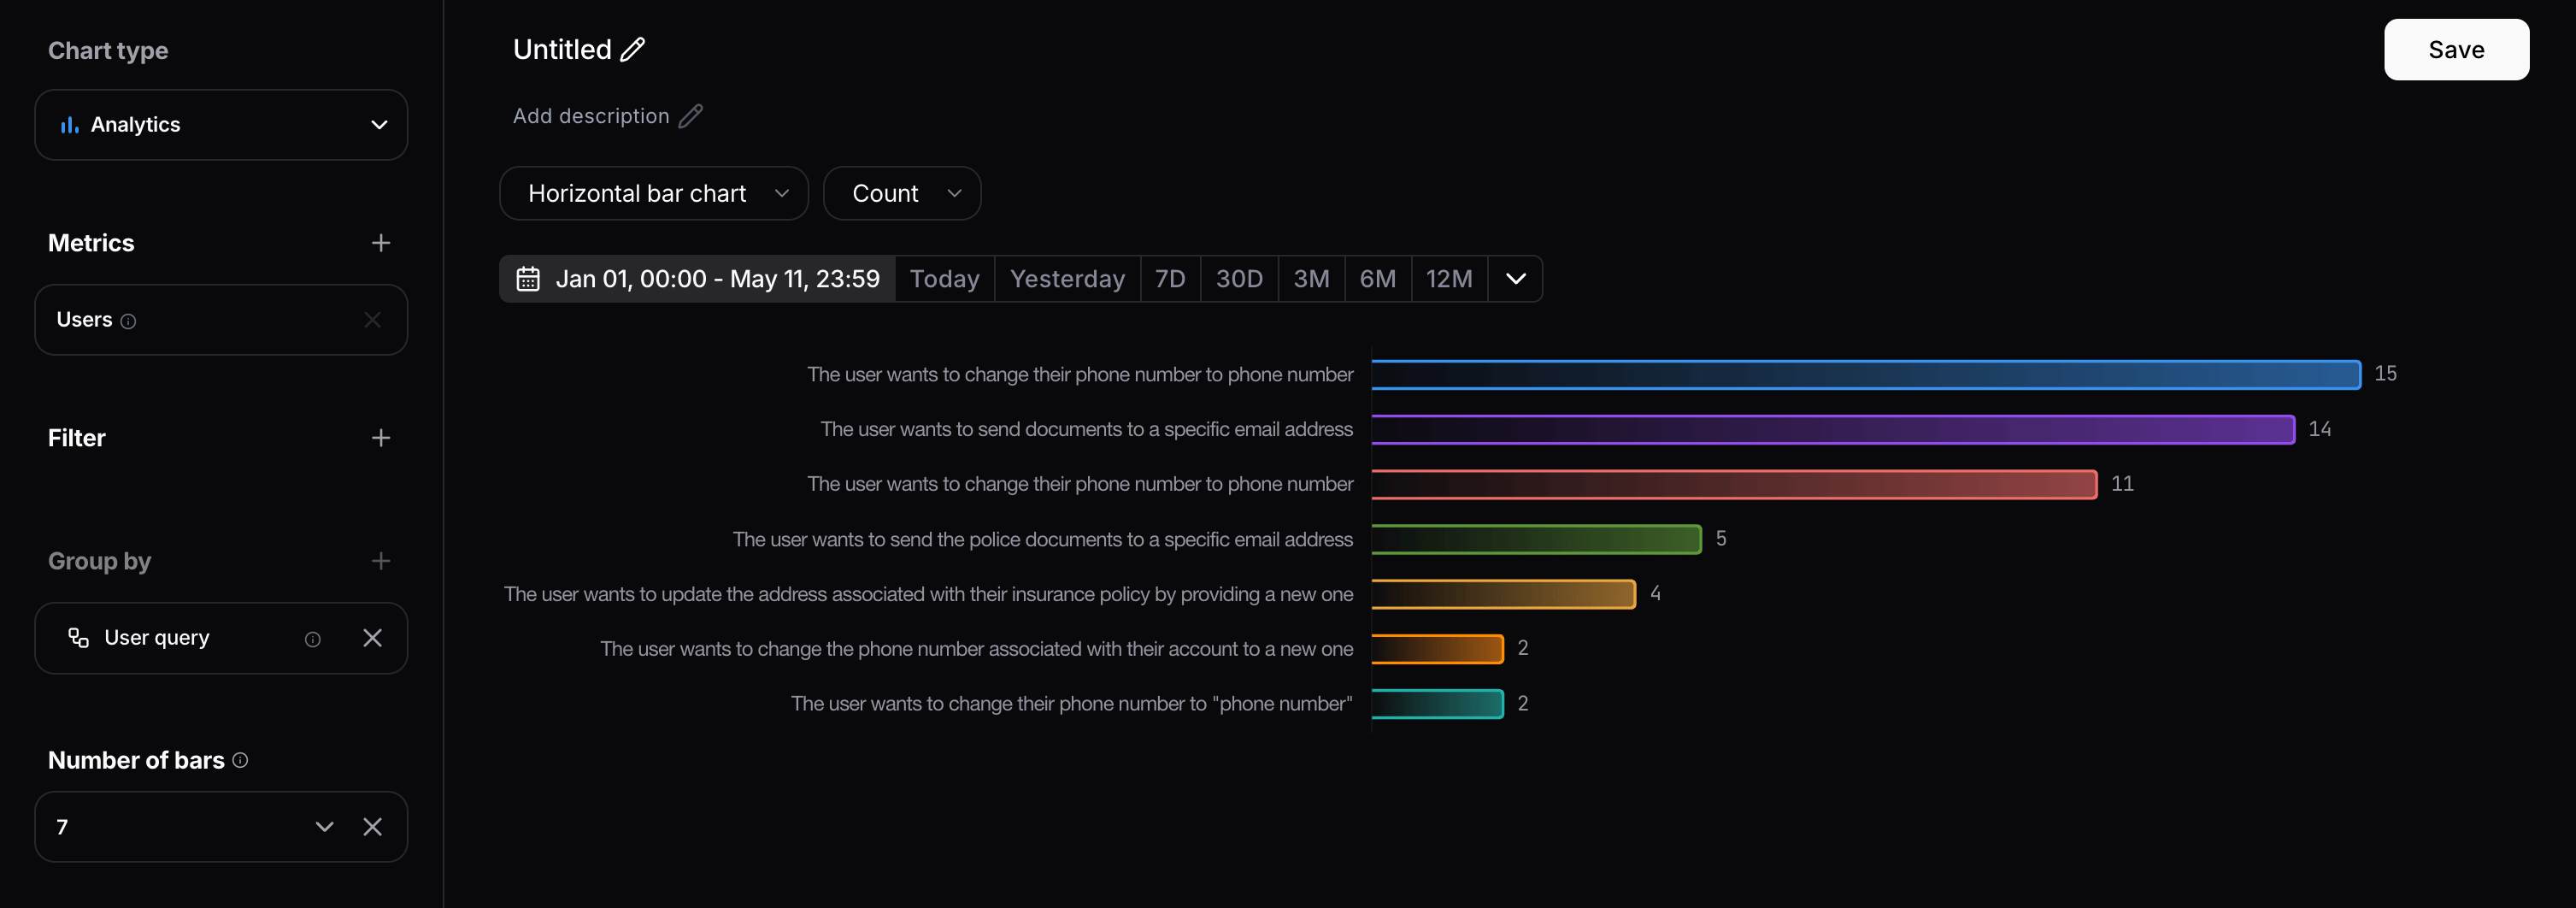Image resolution: width=2576 pixels, height=908 pixels.
Task: Click the orange bar with value 2
Action: (x=1437, y=649)
